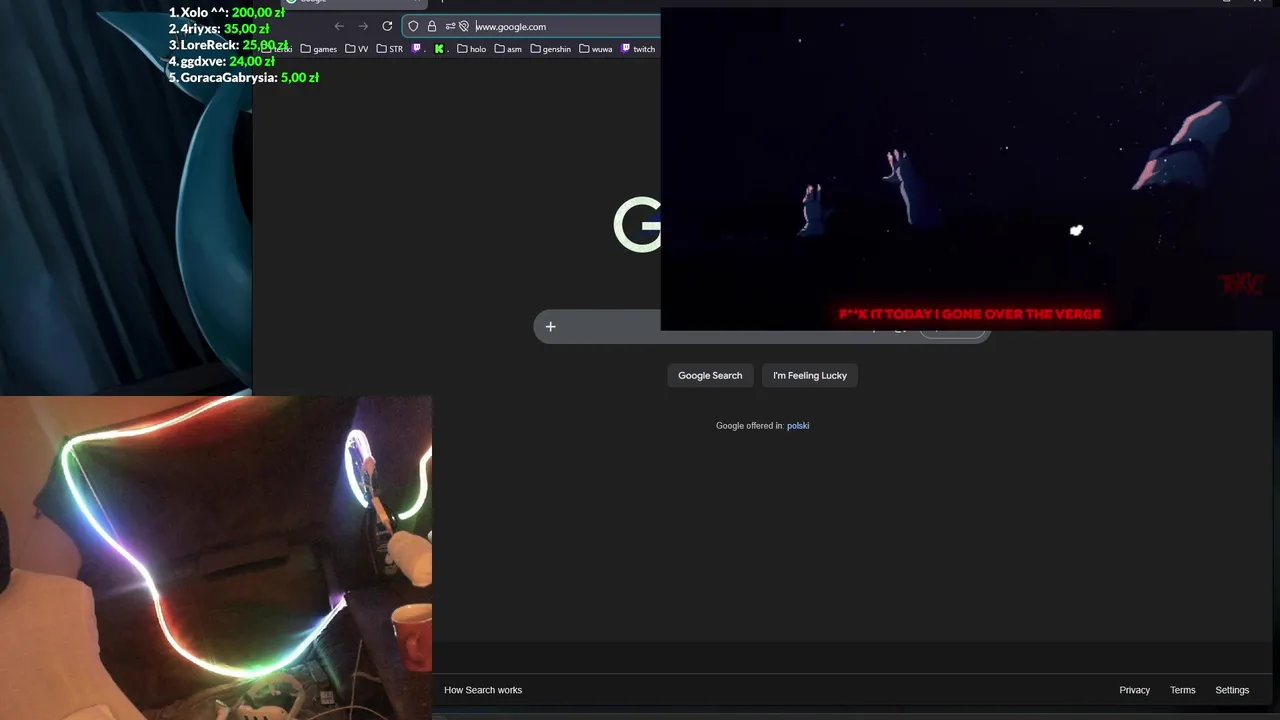Click the Google Search button

710,375
